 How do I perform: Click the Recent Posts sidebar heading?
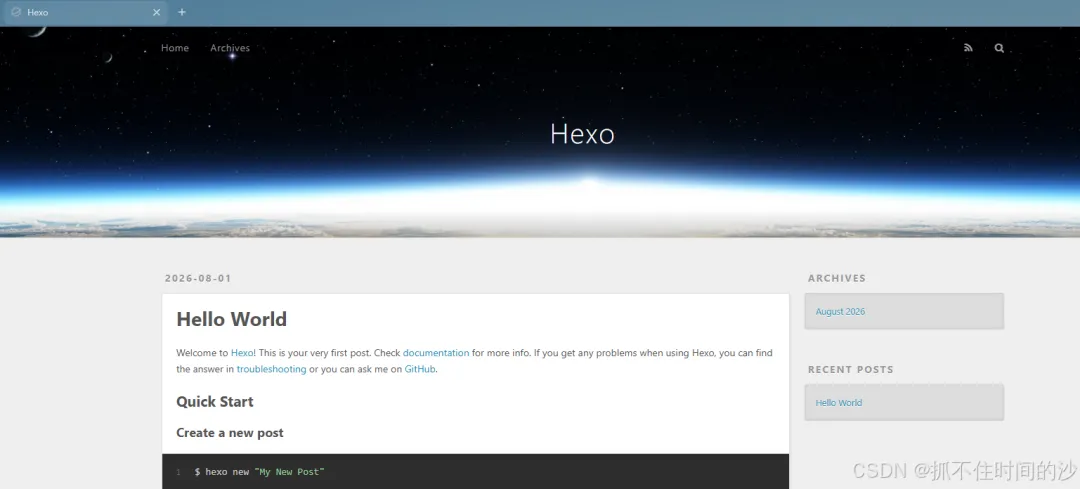click(x=851, y=369)
